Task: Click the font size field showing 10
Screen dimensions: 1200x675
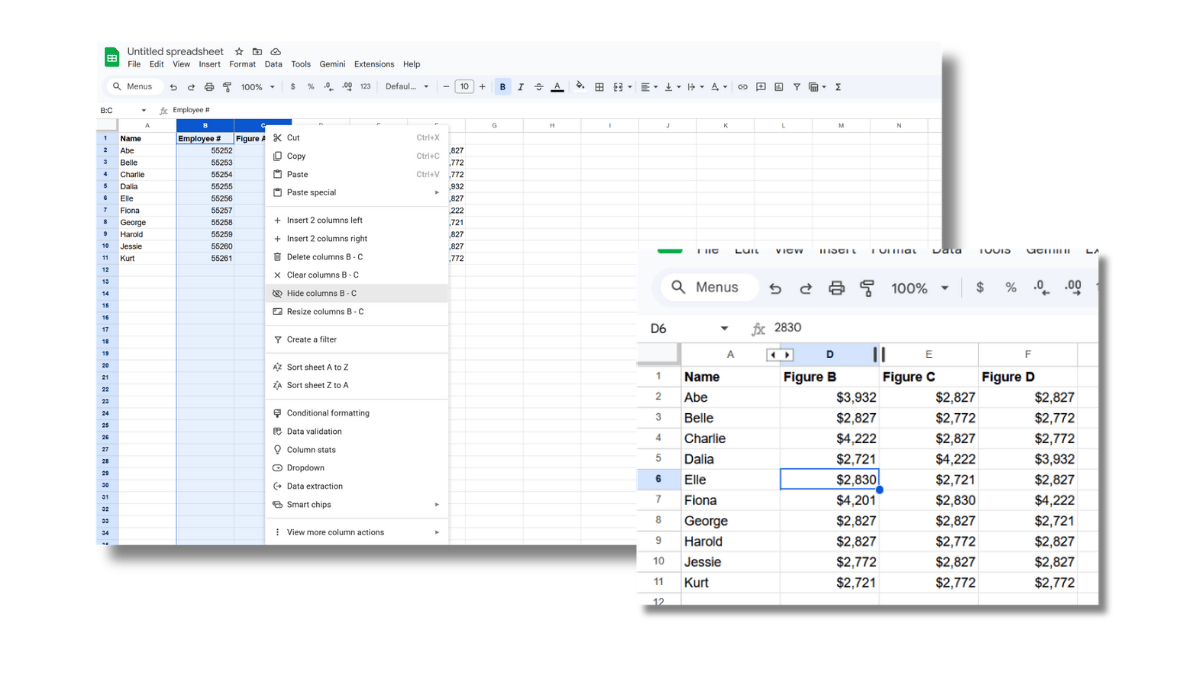Action: tap(464, 87)
